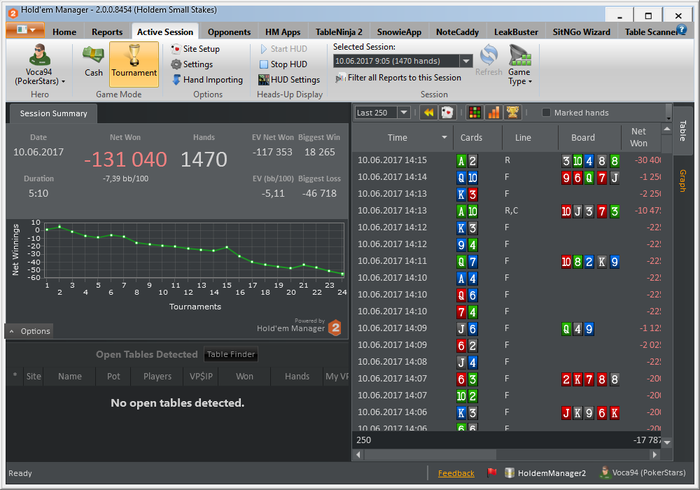Click horizontal scrollbar left arrow

[x=358, y=454]
